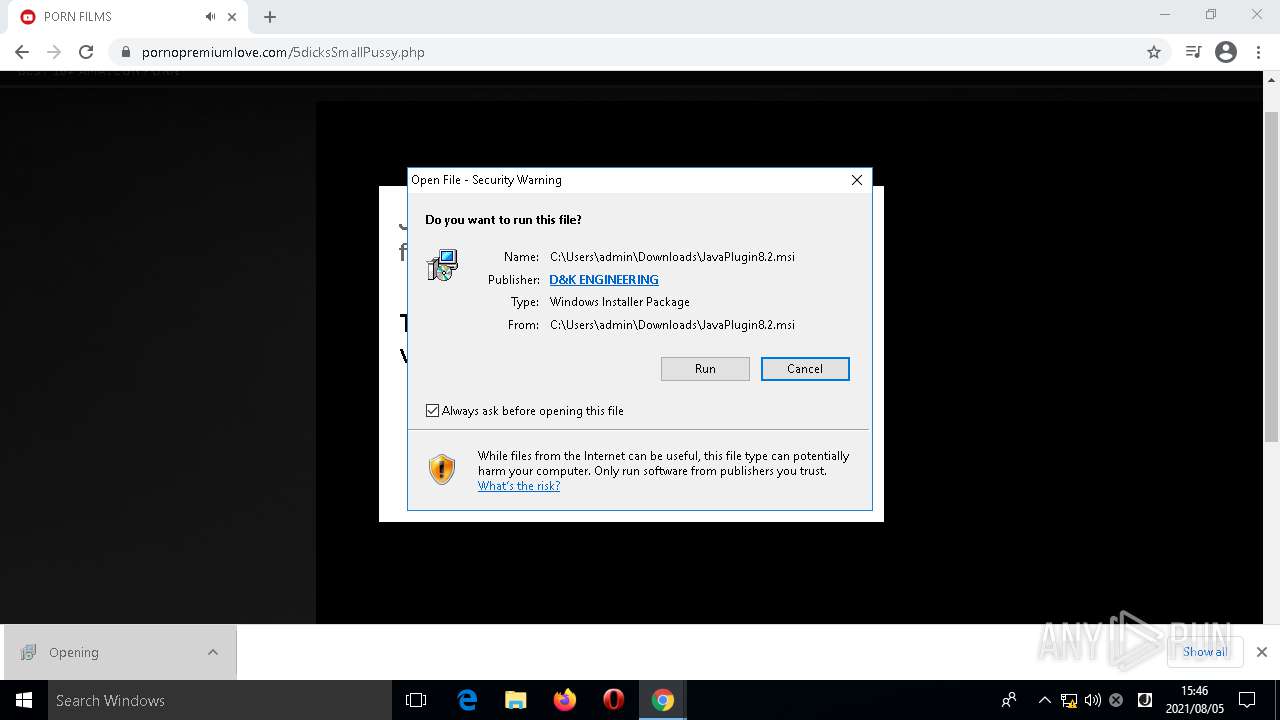This screenshot has width=1280, height=720.
Task: Open the D&K ENGINEERING publisher link
Action: pyautogui.click(x=604, y=280)
